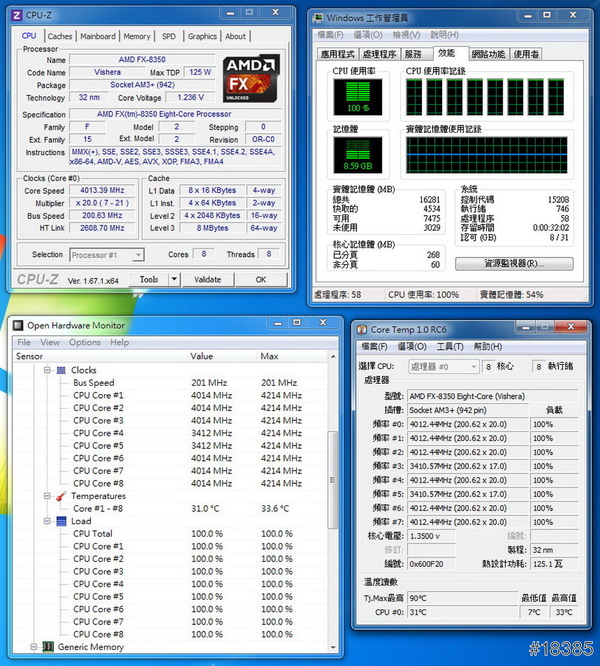
Task: Click the Open Hardware Monitor title bar icon
Action: (x=17, y=325)
